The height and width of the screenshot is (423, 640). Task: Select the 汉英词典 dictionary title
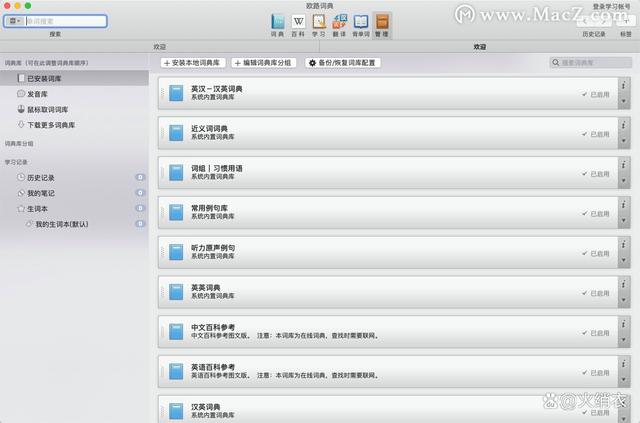(206, 407)
